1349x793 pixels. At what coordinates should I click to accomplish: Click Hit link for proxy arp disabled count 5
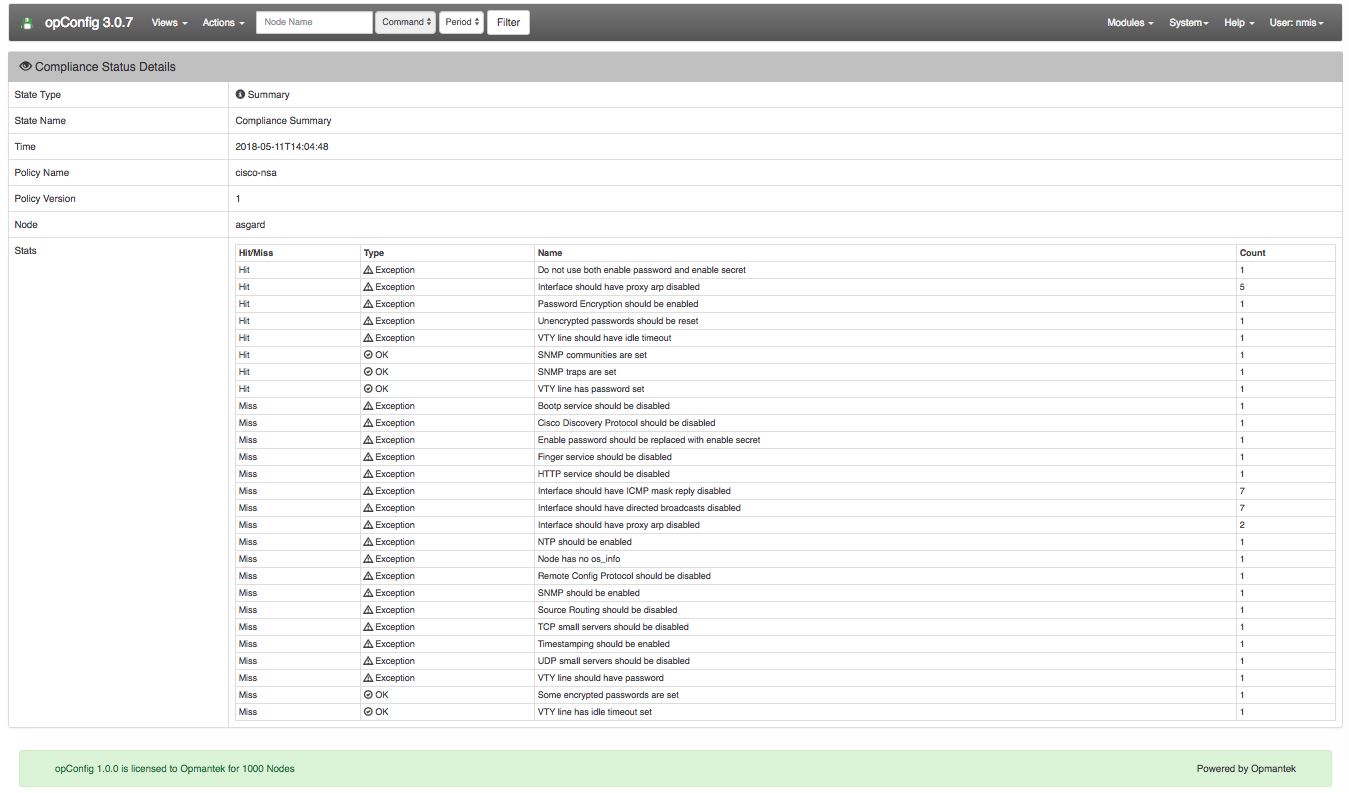[x=244, y=287]
